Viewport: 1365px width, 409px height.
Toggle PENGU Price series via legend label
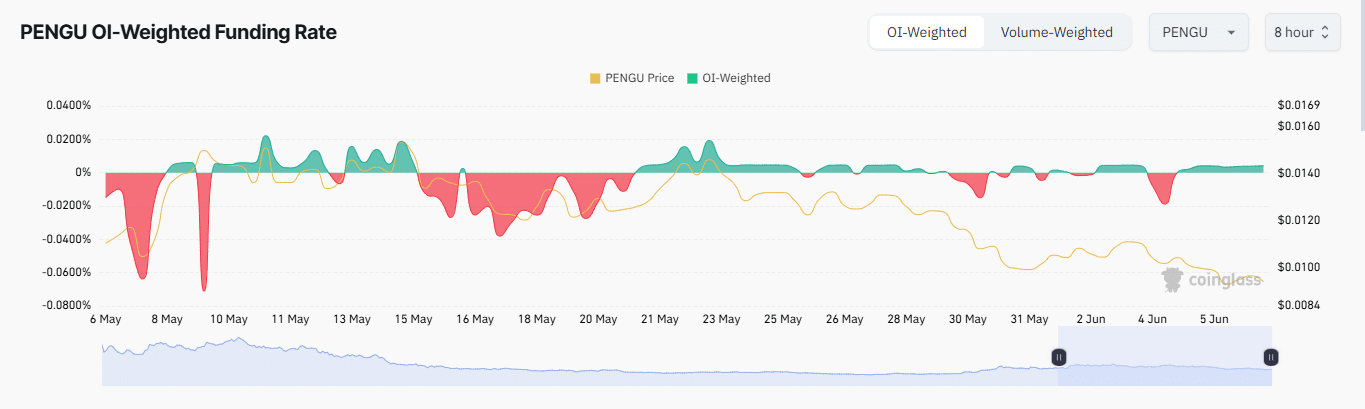(x=639, y=78)
